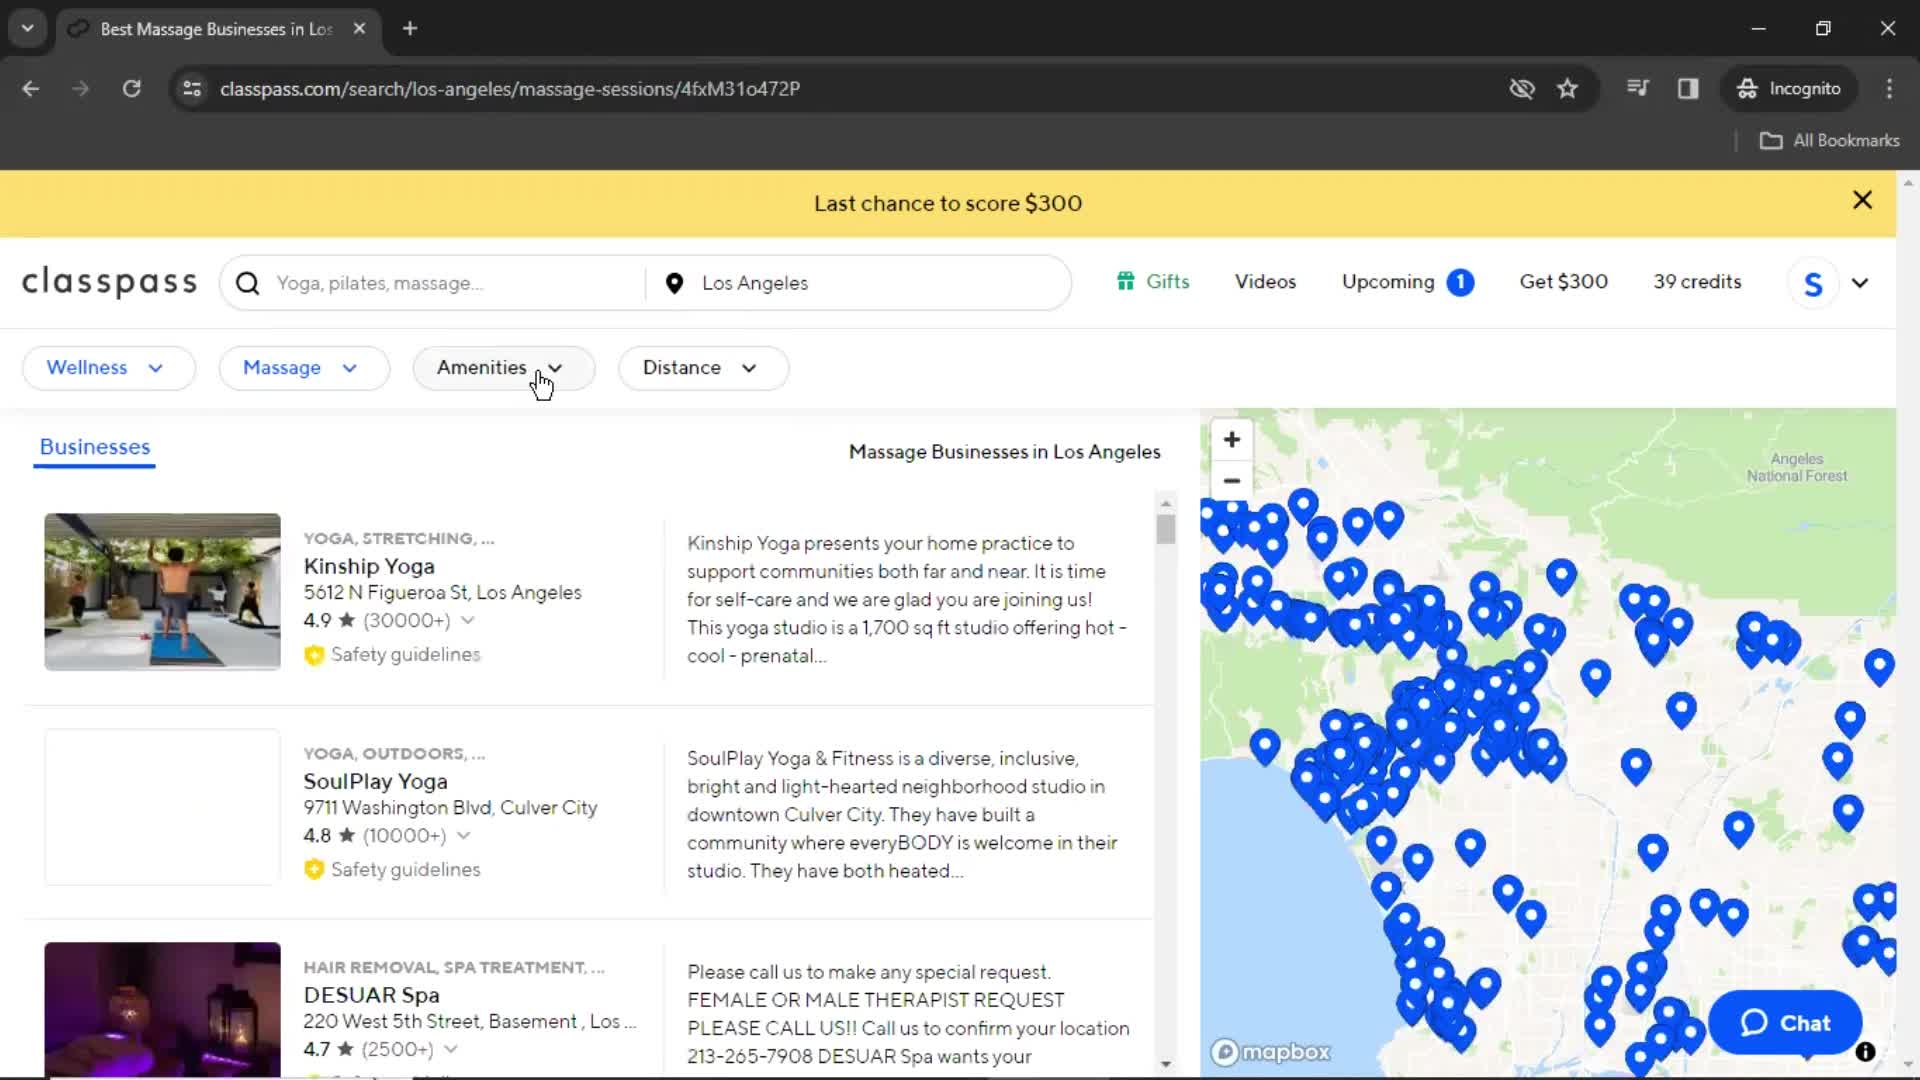This screenshot has height=1080, width=1920.
Task: Click the search magnifier icon
Action: [x=247, y=283]
